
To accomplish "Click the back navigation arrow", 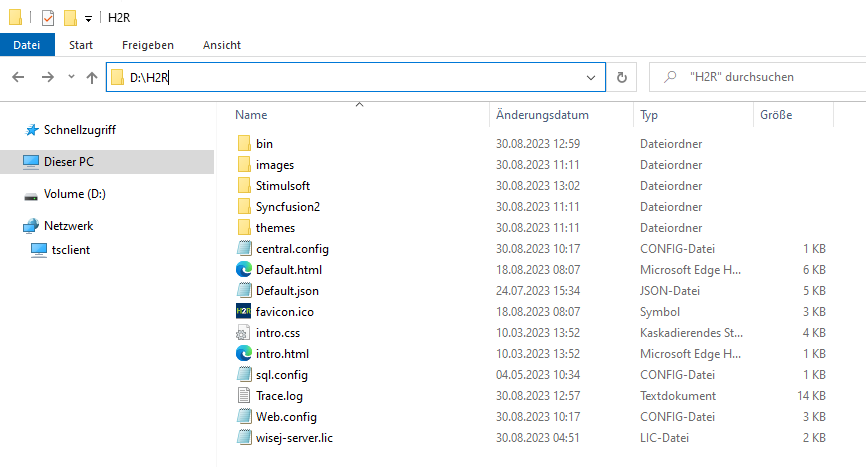I will pyautogui.click(x=18, y=78).
